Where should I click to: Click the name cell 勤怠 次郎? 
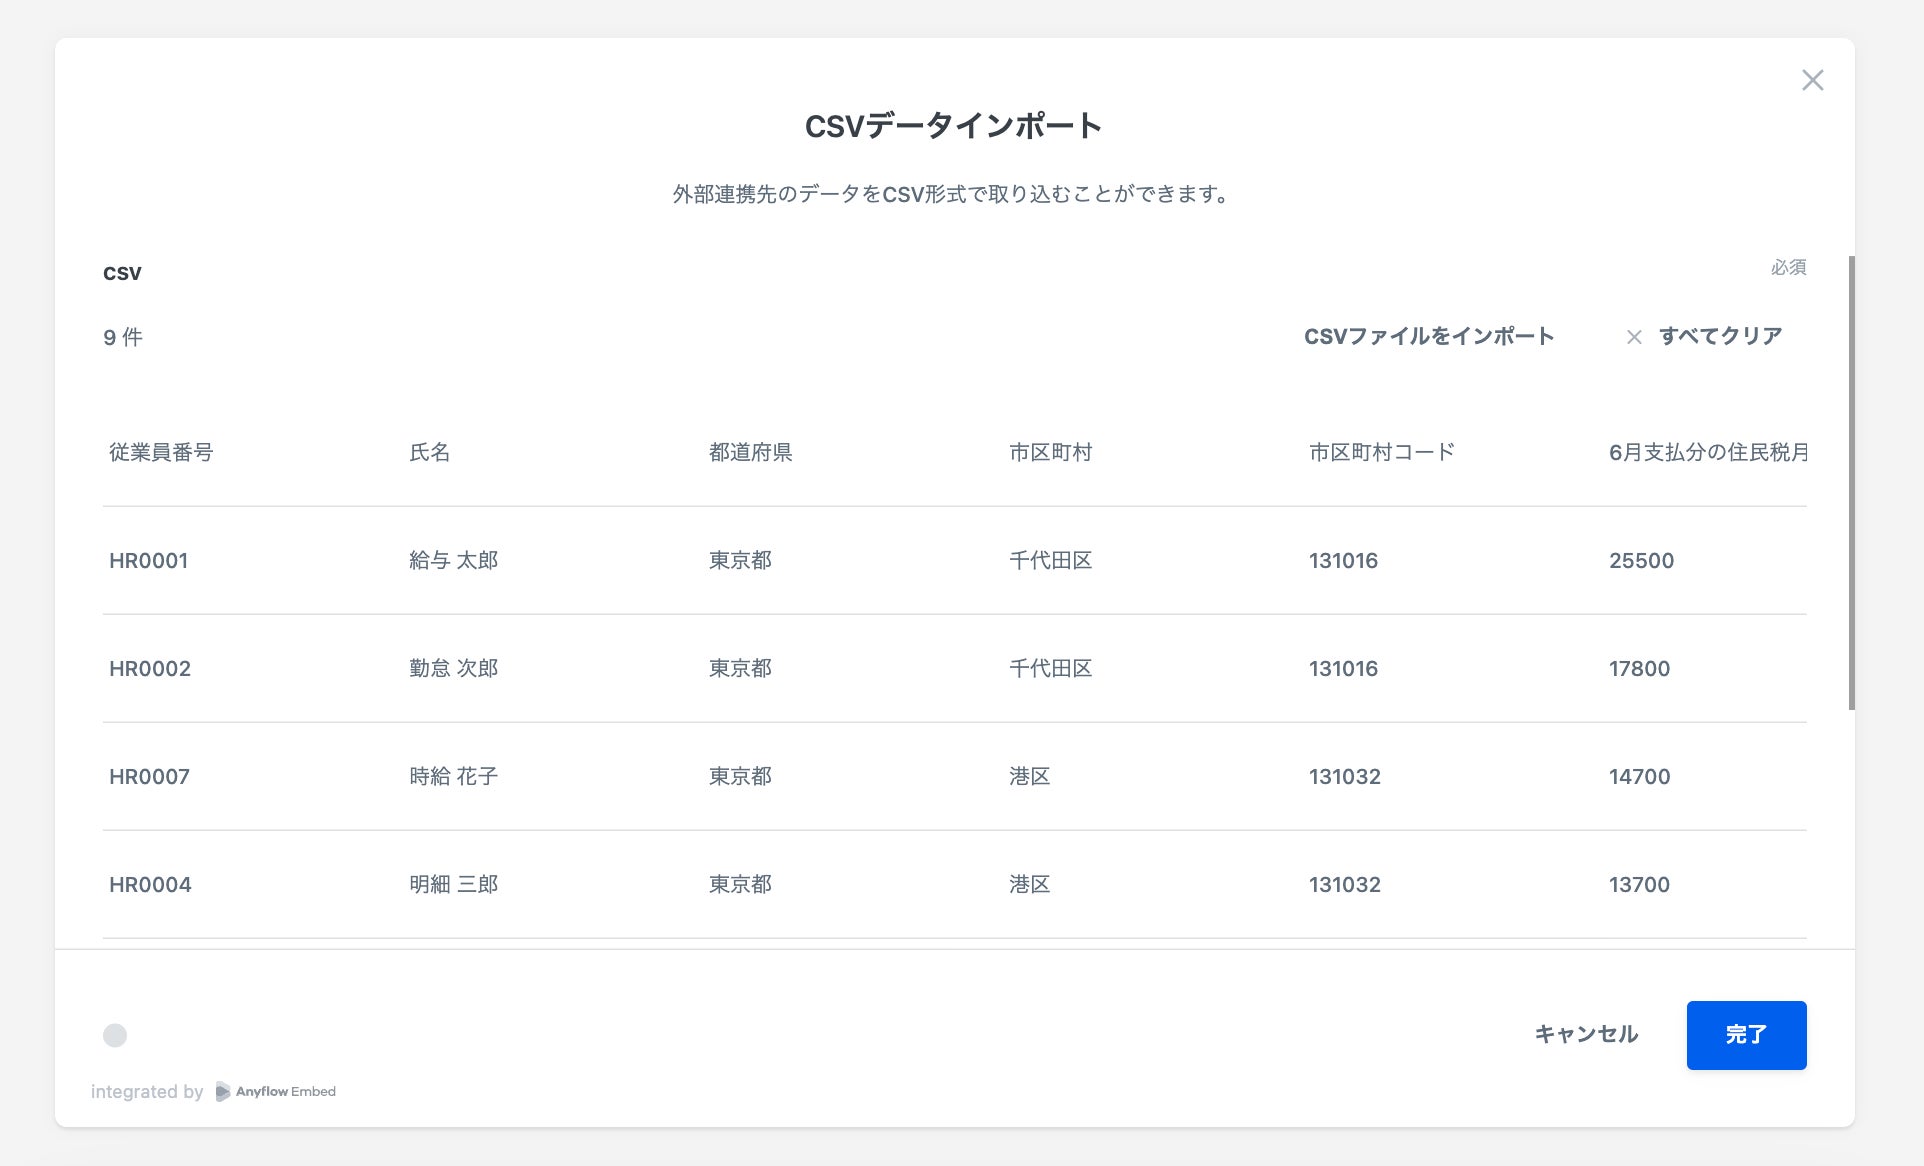click(453, 668)
